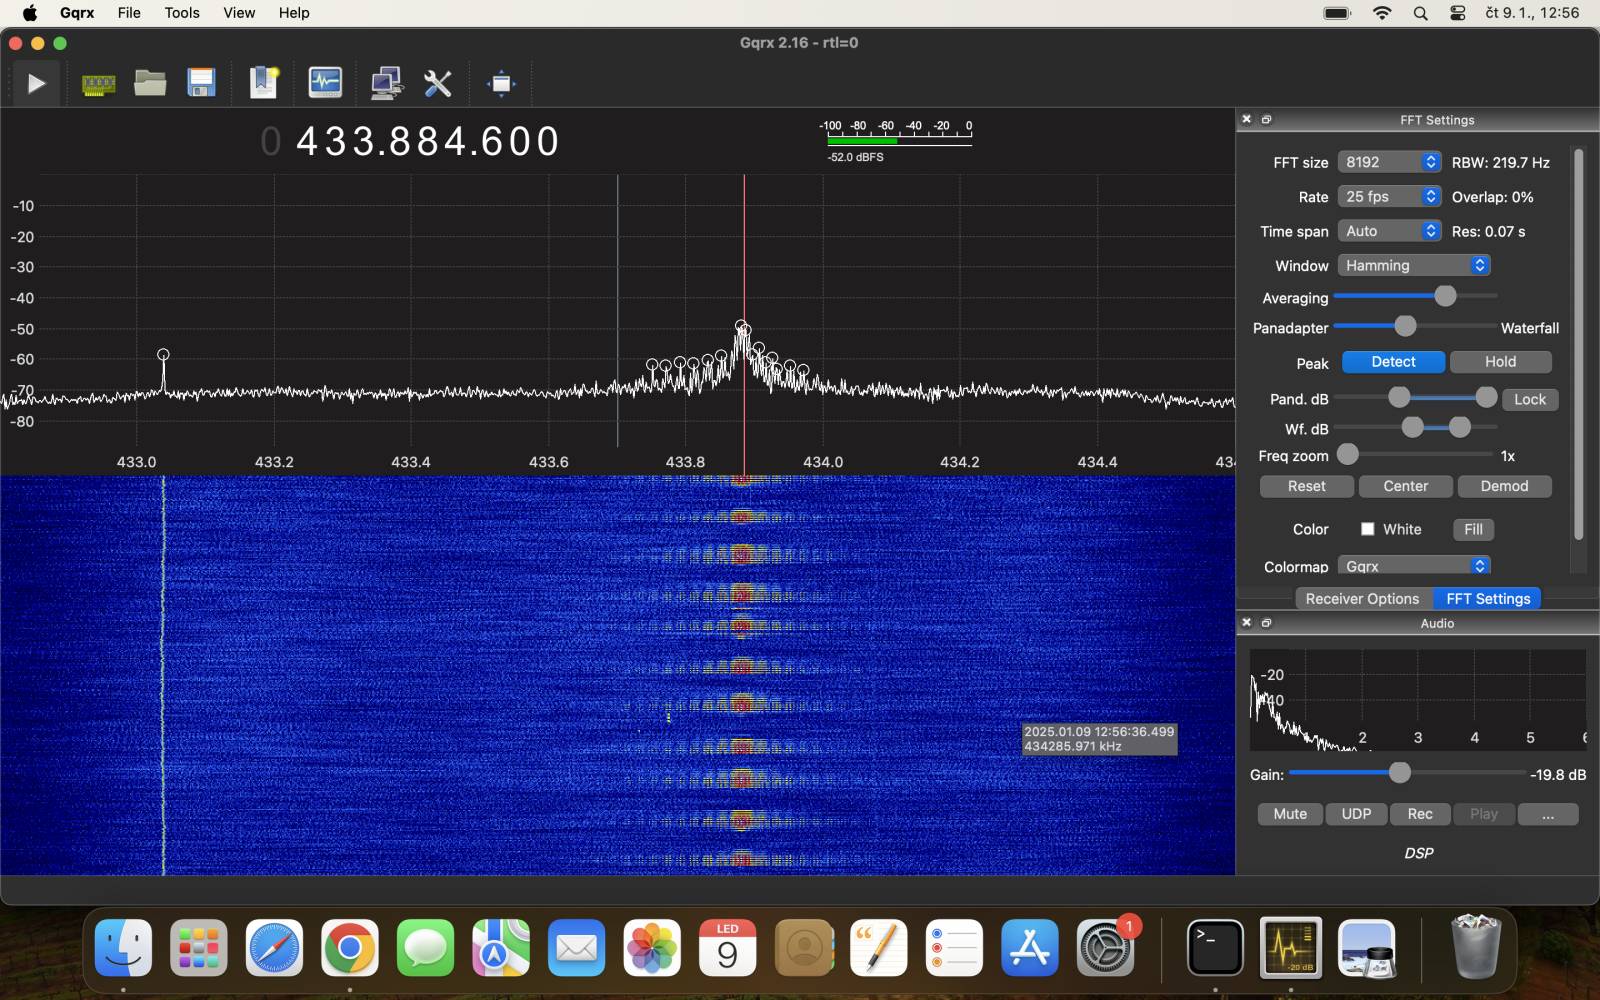Open Google Chrome from the Dock
Screen dimensions: 1600x1000
350,947
